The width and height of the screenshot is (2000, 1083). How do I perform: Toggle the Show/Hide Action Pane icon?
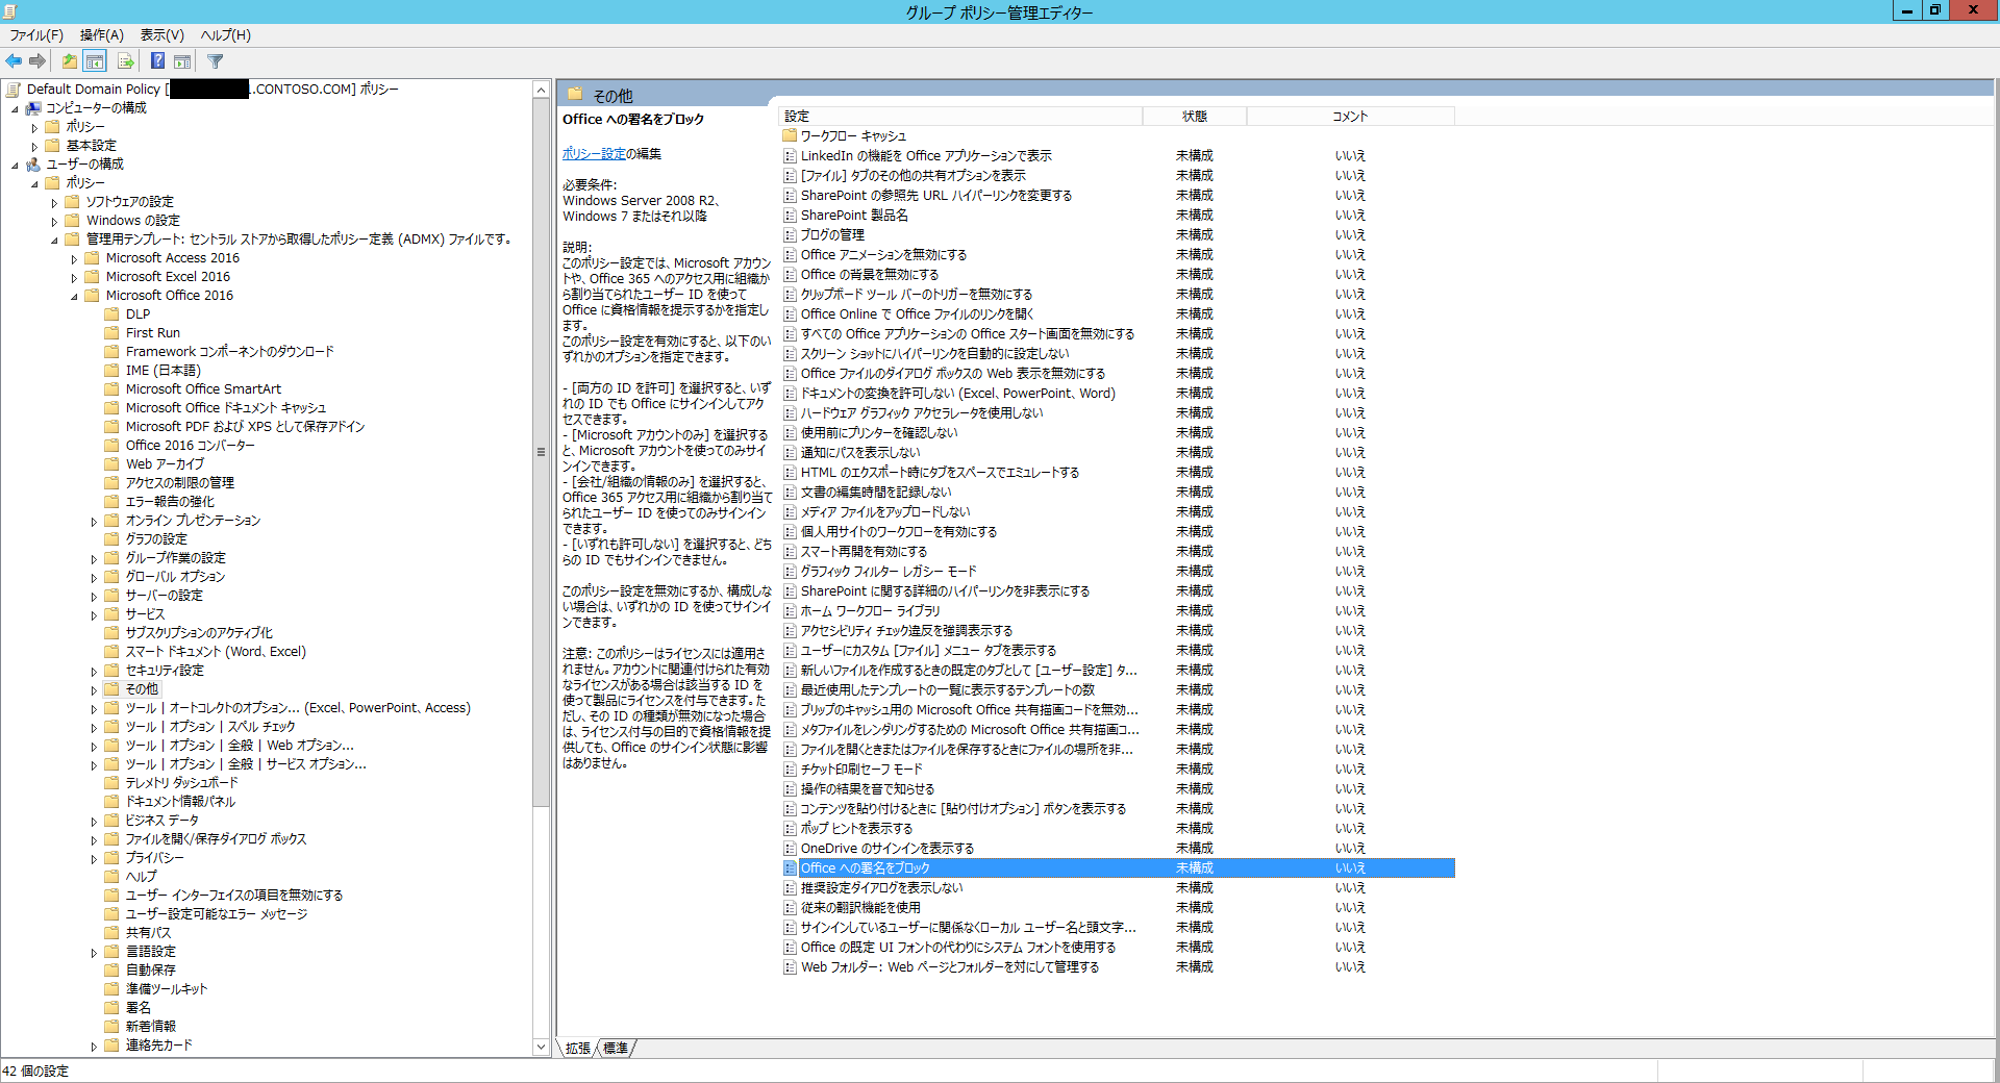tap(182, 62)
